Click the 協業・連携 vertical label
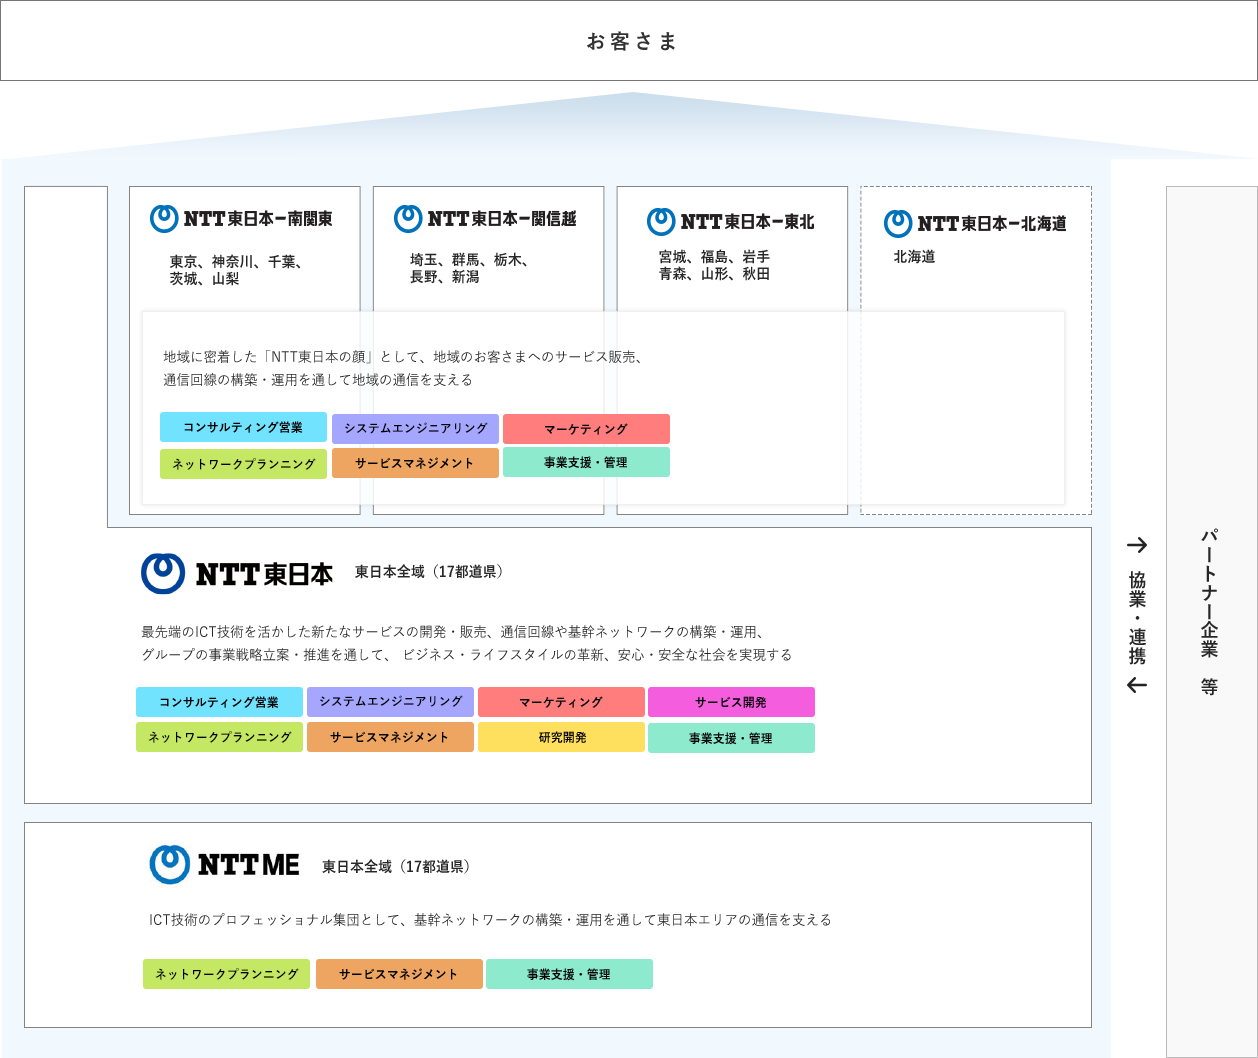The image size is (1258, 1058). (x=1137, y=617)
